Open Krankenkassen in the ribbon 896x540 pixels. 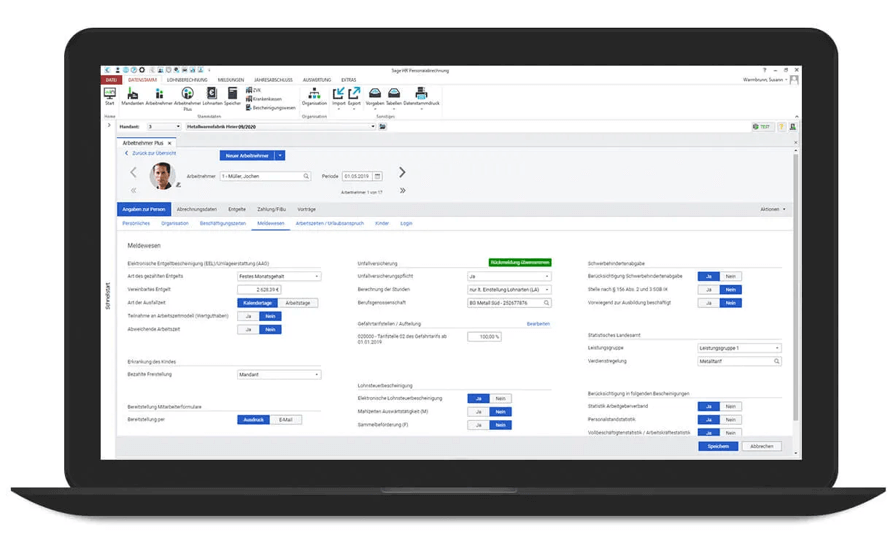click(x=264, y=99)
